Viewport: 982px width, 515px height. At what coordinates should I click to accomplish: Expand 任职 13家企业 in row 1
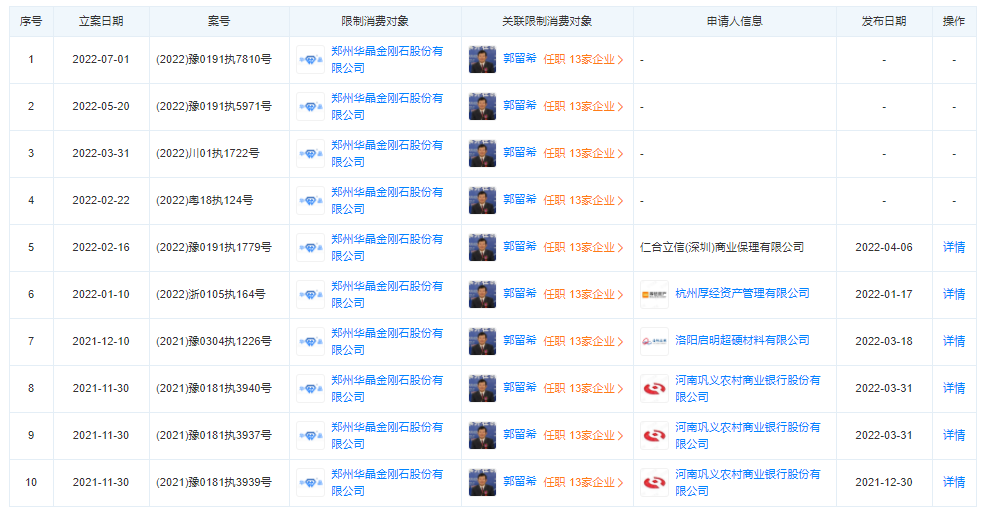pos(583,60)
